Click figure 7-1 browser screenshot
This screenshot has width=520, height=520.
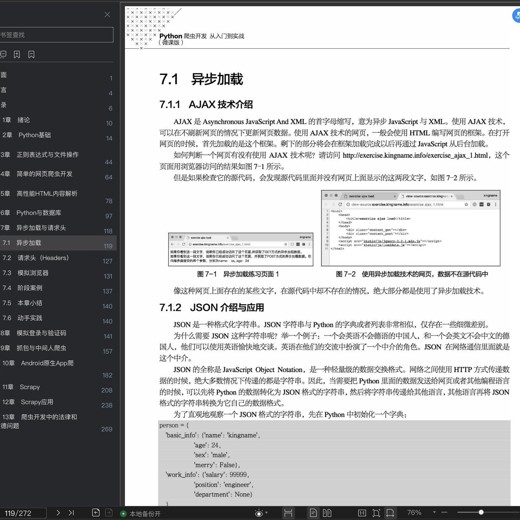pyautogui.click(x=241, y=249)
